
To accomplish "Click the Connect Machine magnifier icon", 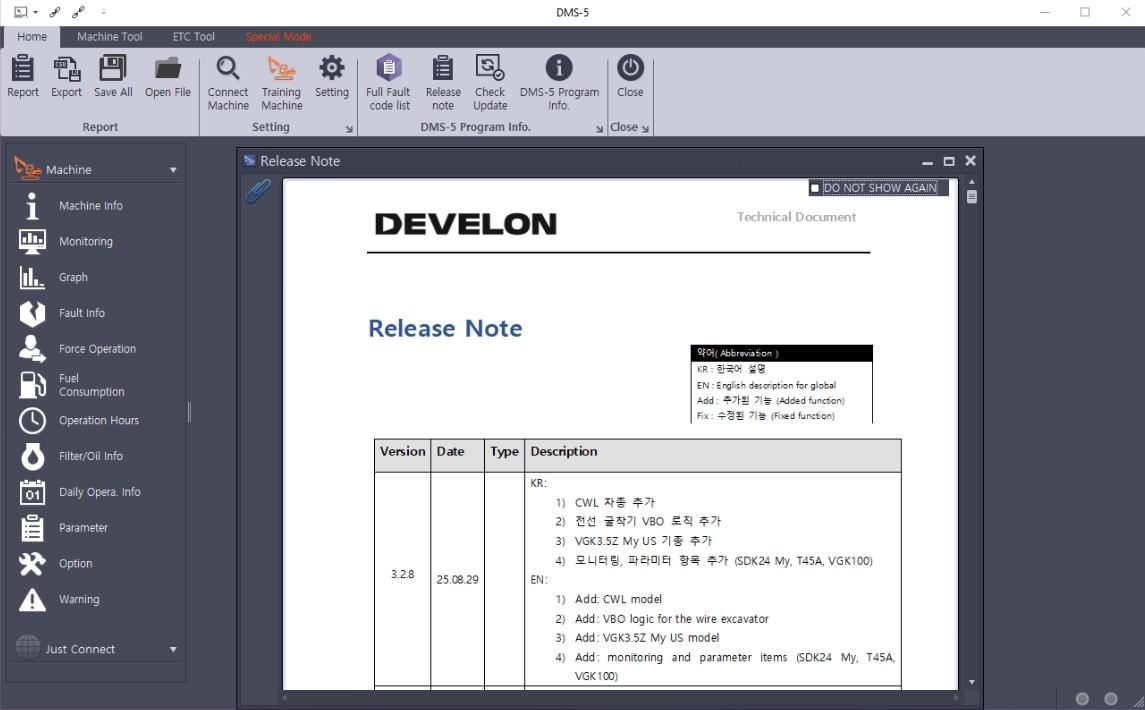I will (228, 69).
